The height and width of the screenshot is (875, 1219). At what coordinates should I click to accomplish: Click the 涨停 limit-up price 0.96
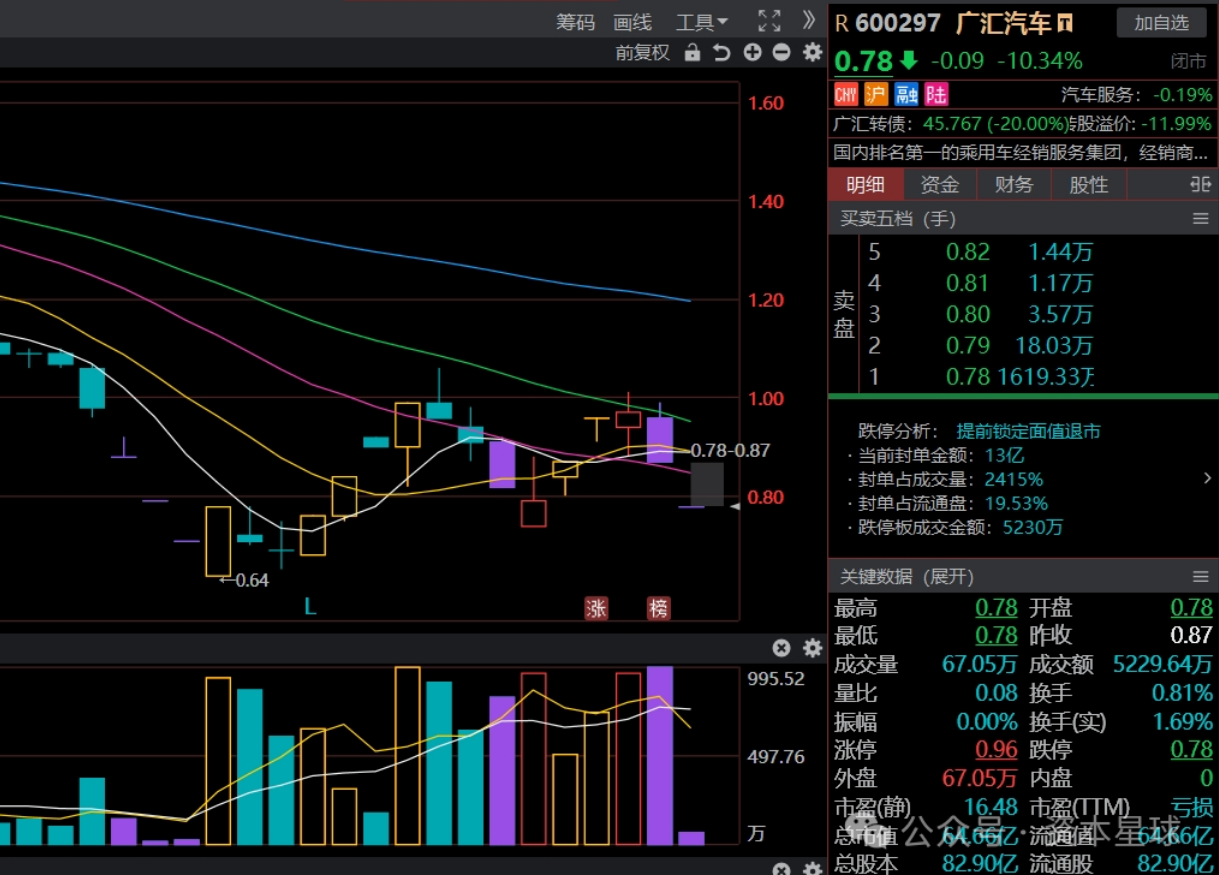[x=996, y=749]
